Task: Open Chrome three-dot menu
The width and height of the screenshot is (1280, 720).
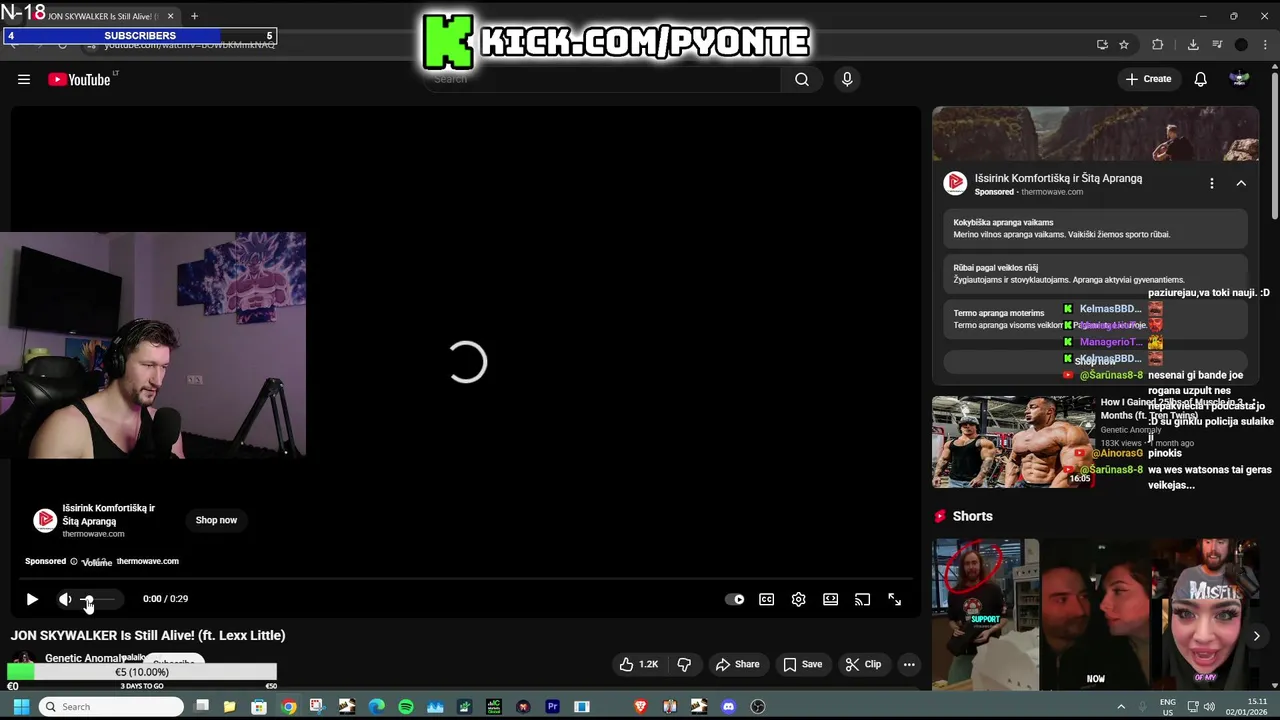Action: (x=1266, y=44)
